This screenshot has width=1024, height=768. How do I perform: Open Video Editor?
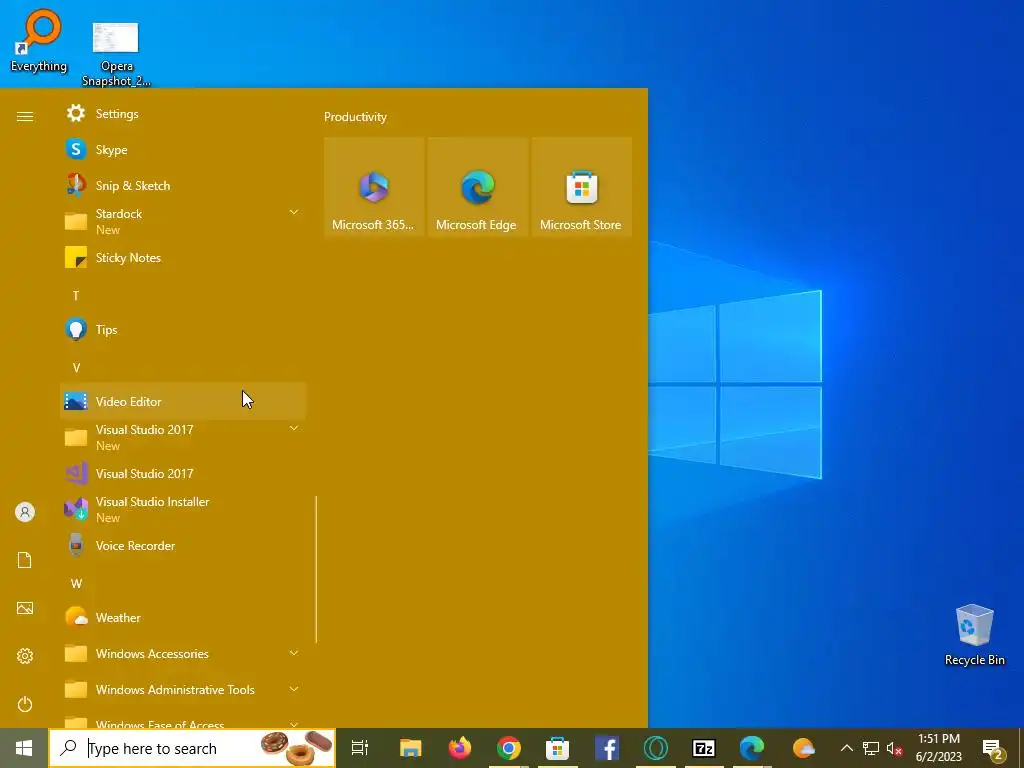pyautogui.click(x=183, y=401)
